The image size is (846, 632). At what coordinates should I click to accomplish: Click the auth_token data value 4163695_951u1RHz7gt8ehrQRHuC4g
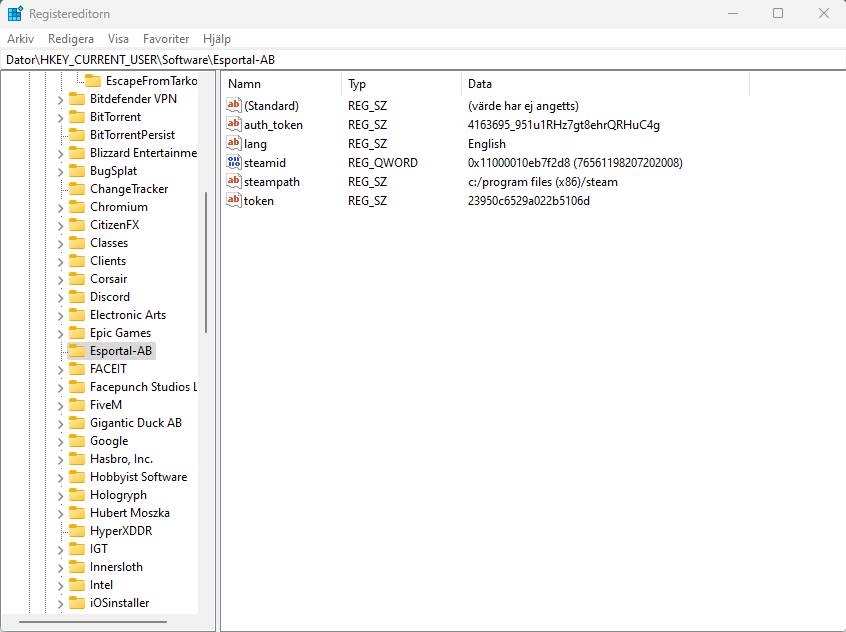(563, 125)
